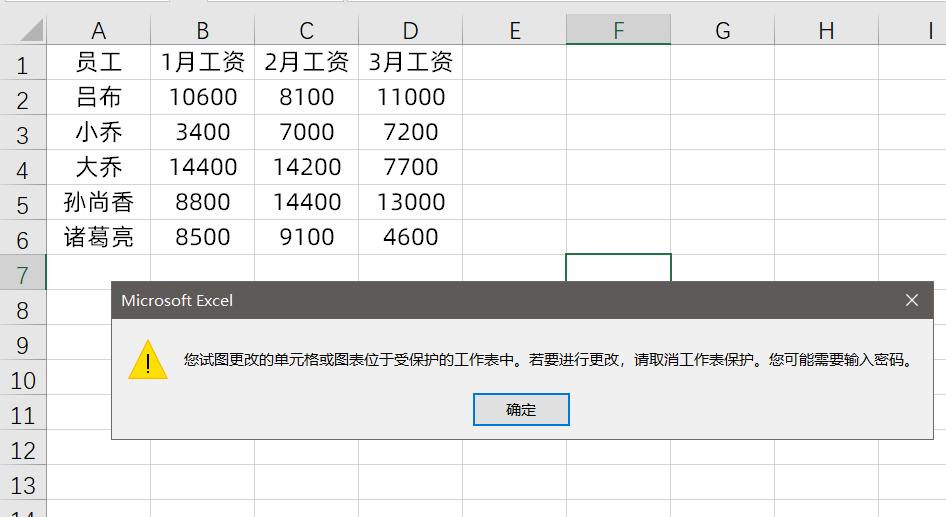This screenshot has height=517, width=946.
Task: Select column H header
Action: [x=827, y=30]
